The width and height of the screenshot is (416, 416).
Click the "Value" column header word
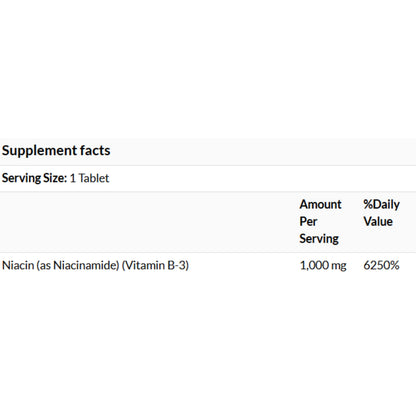coord(378,221)
